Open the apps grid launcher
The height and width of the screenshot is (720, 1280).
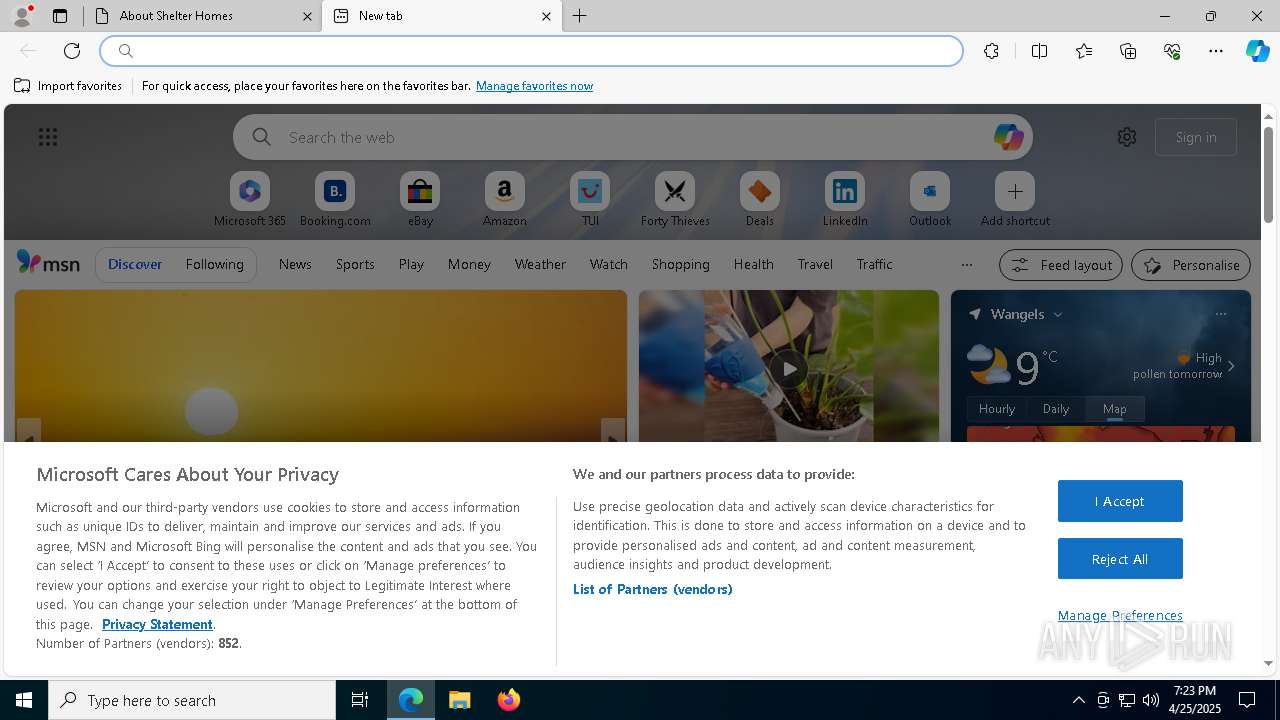[48, 137]
